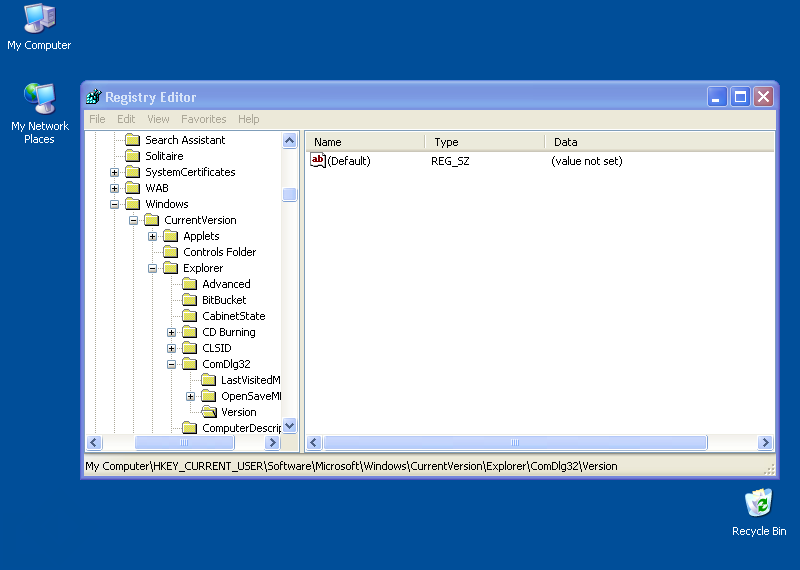This screenshot has height=570, width=800.
Task: Select the BitBucket folder icon
Action: [189, 300]
